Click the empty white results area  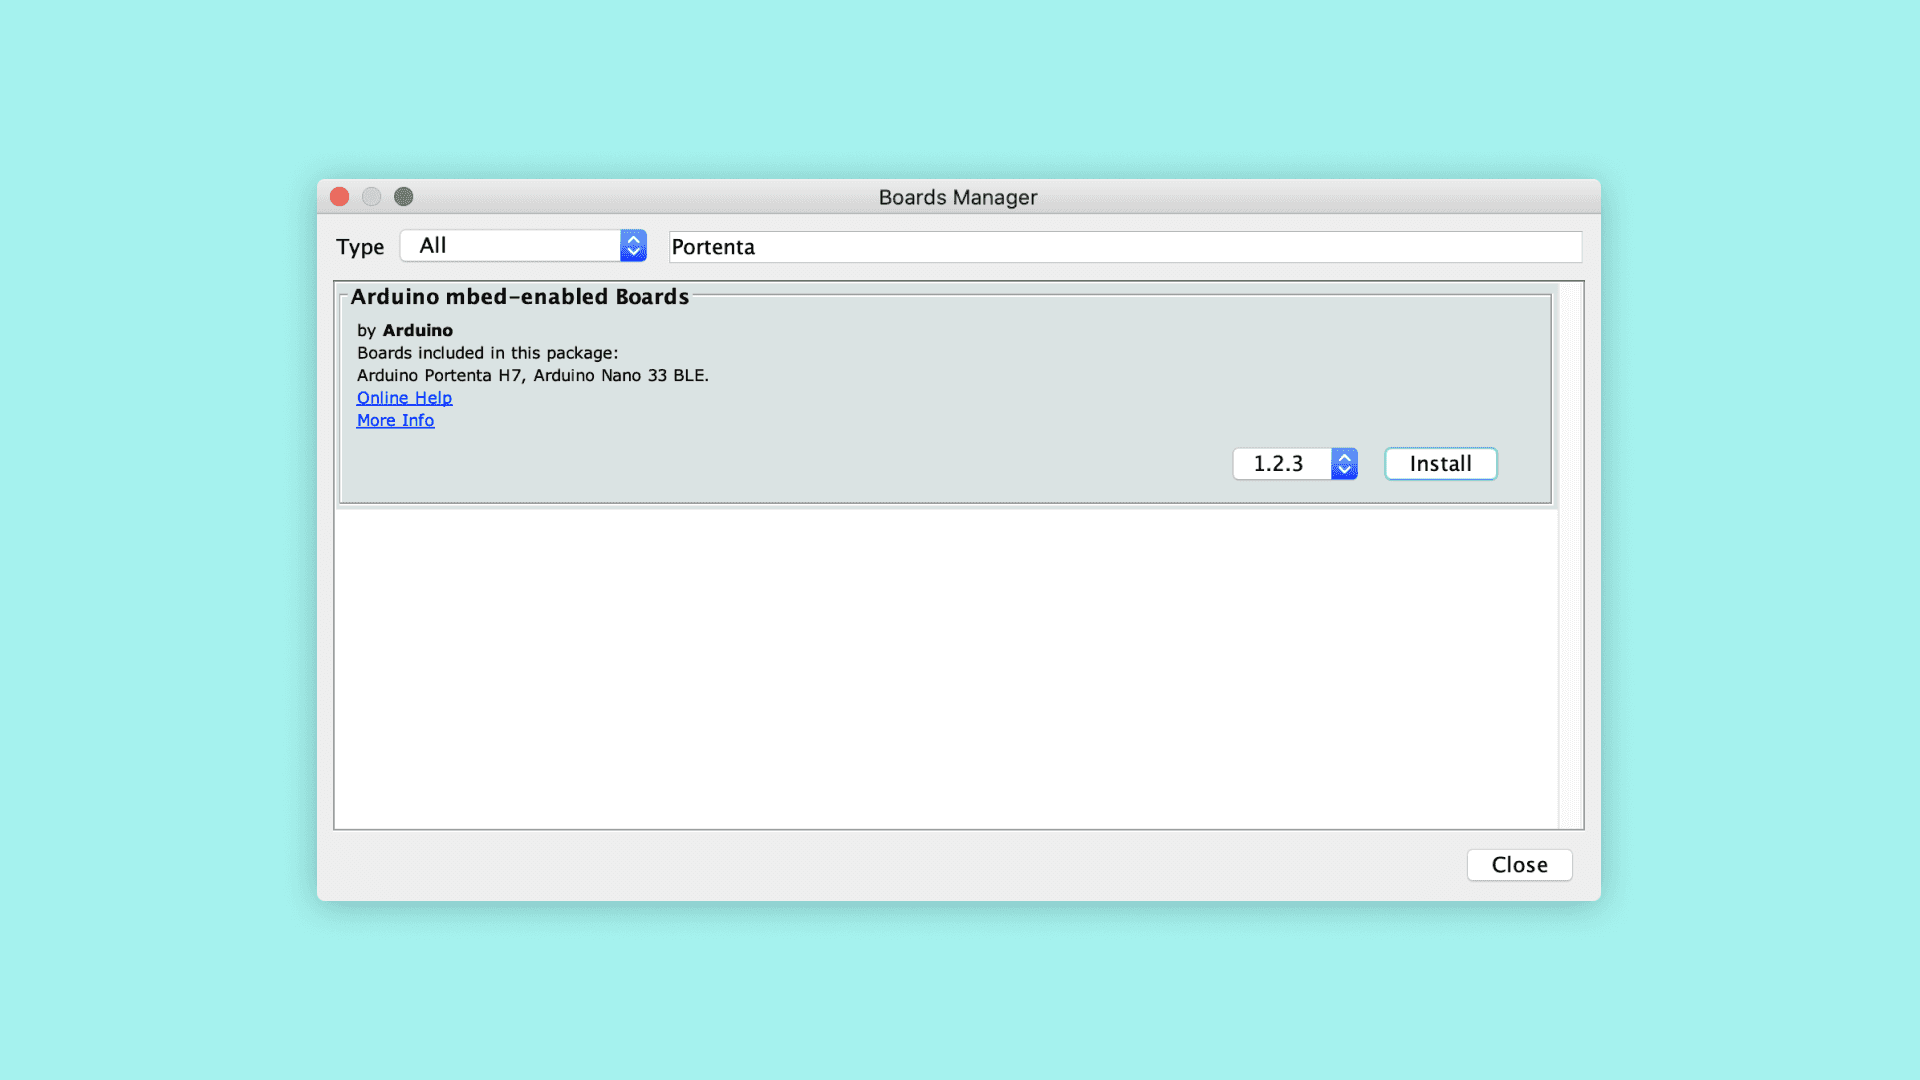[945, 670]
